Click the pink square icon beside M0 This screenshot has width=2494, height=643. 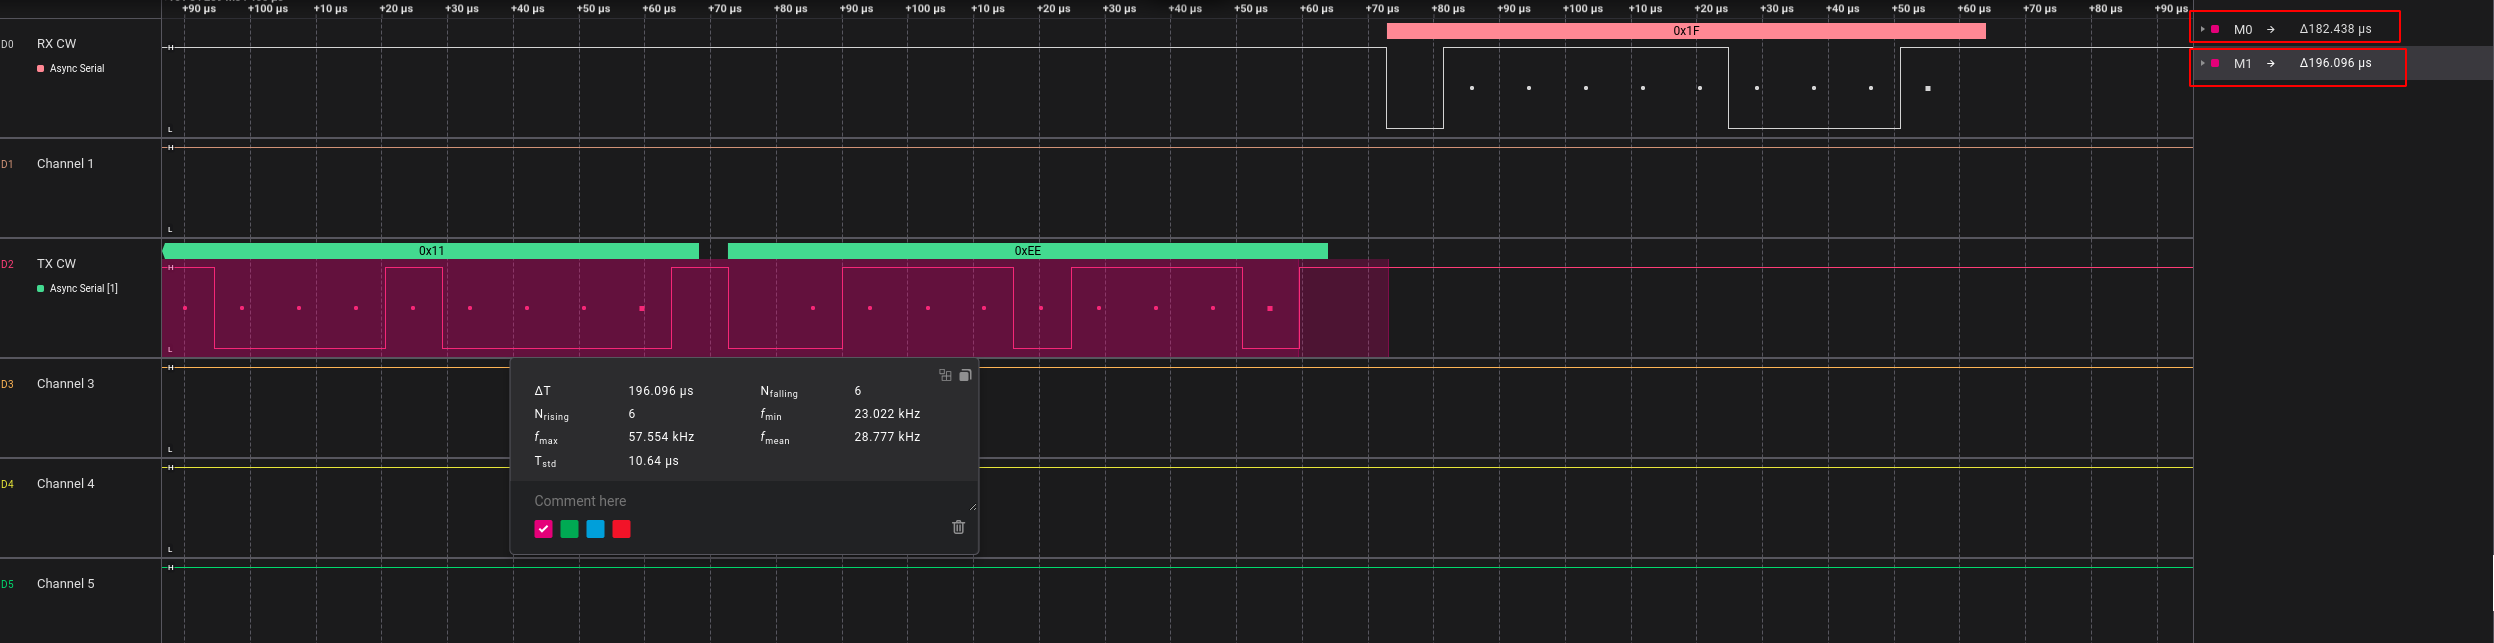click(2215, 30)
